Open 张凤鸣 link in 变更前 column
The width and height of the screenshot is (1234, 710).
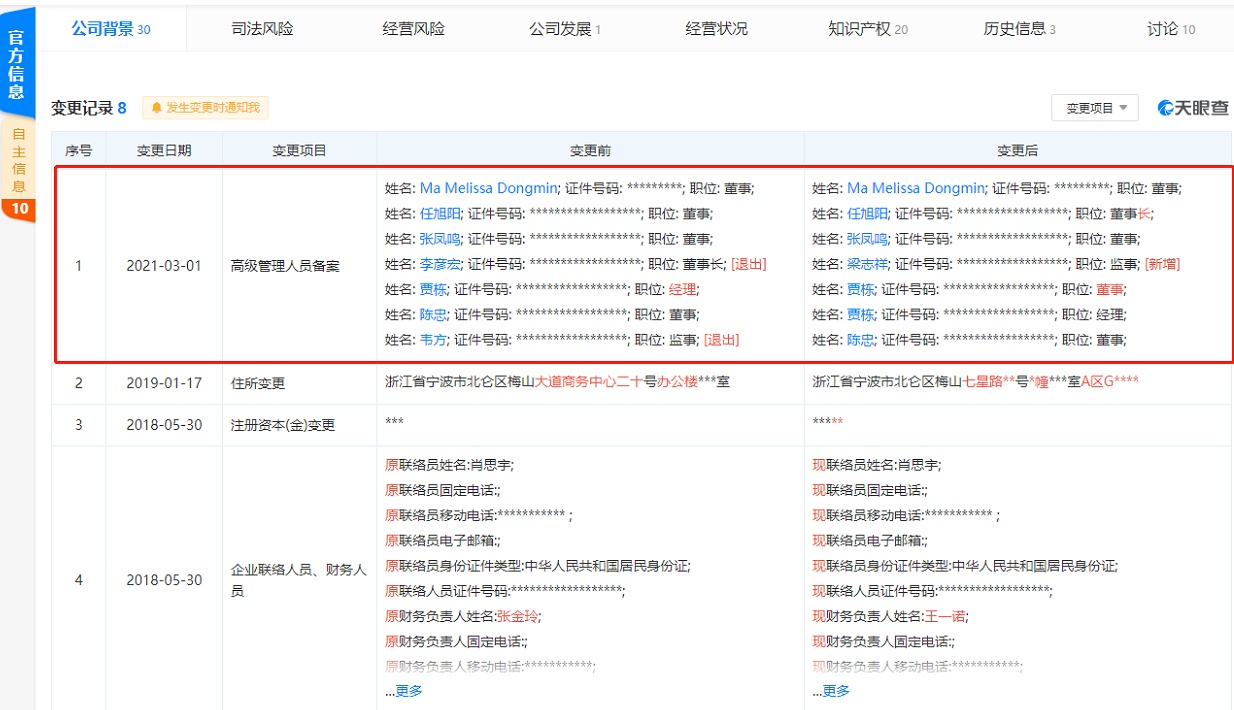(440, 239)
